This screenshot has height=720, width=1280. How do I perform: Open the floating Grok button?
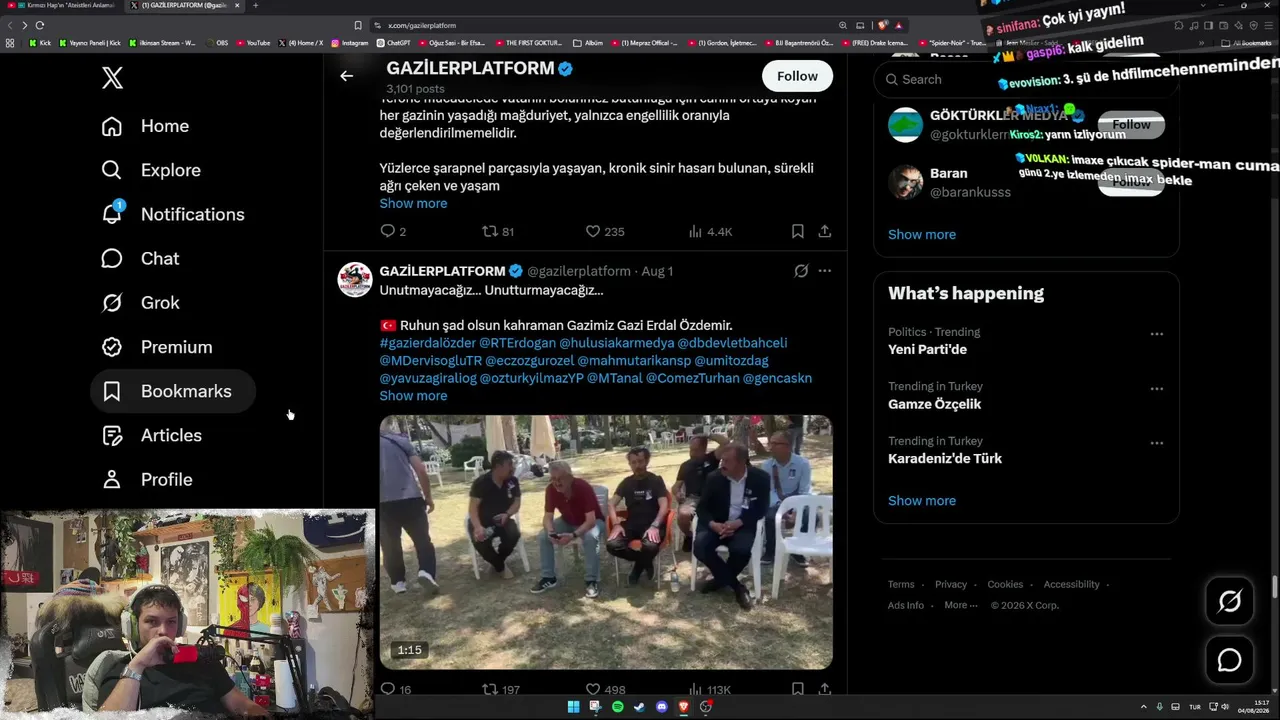(1229, 601)
